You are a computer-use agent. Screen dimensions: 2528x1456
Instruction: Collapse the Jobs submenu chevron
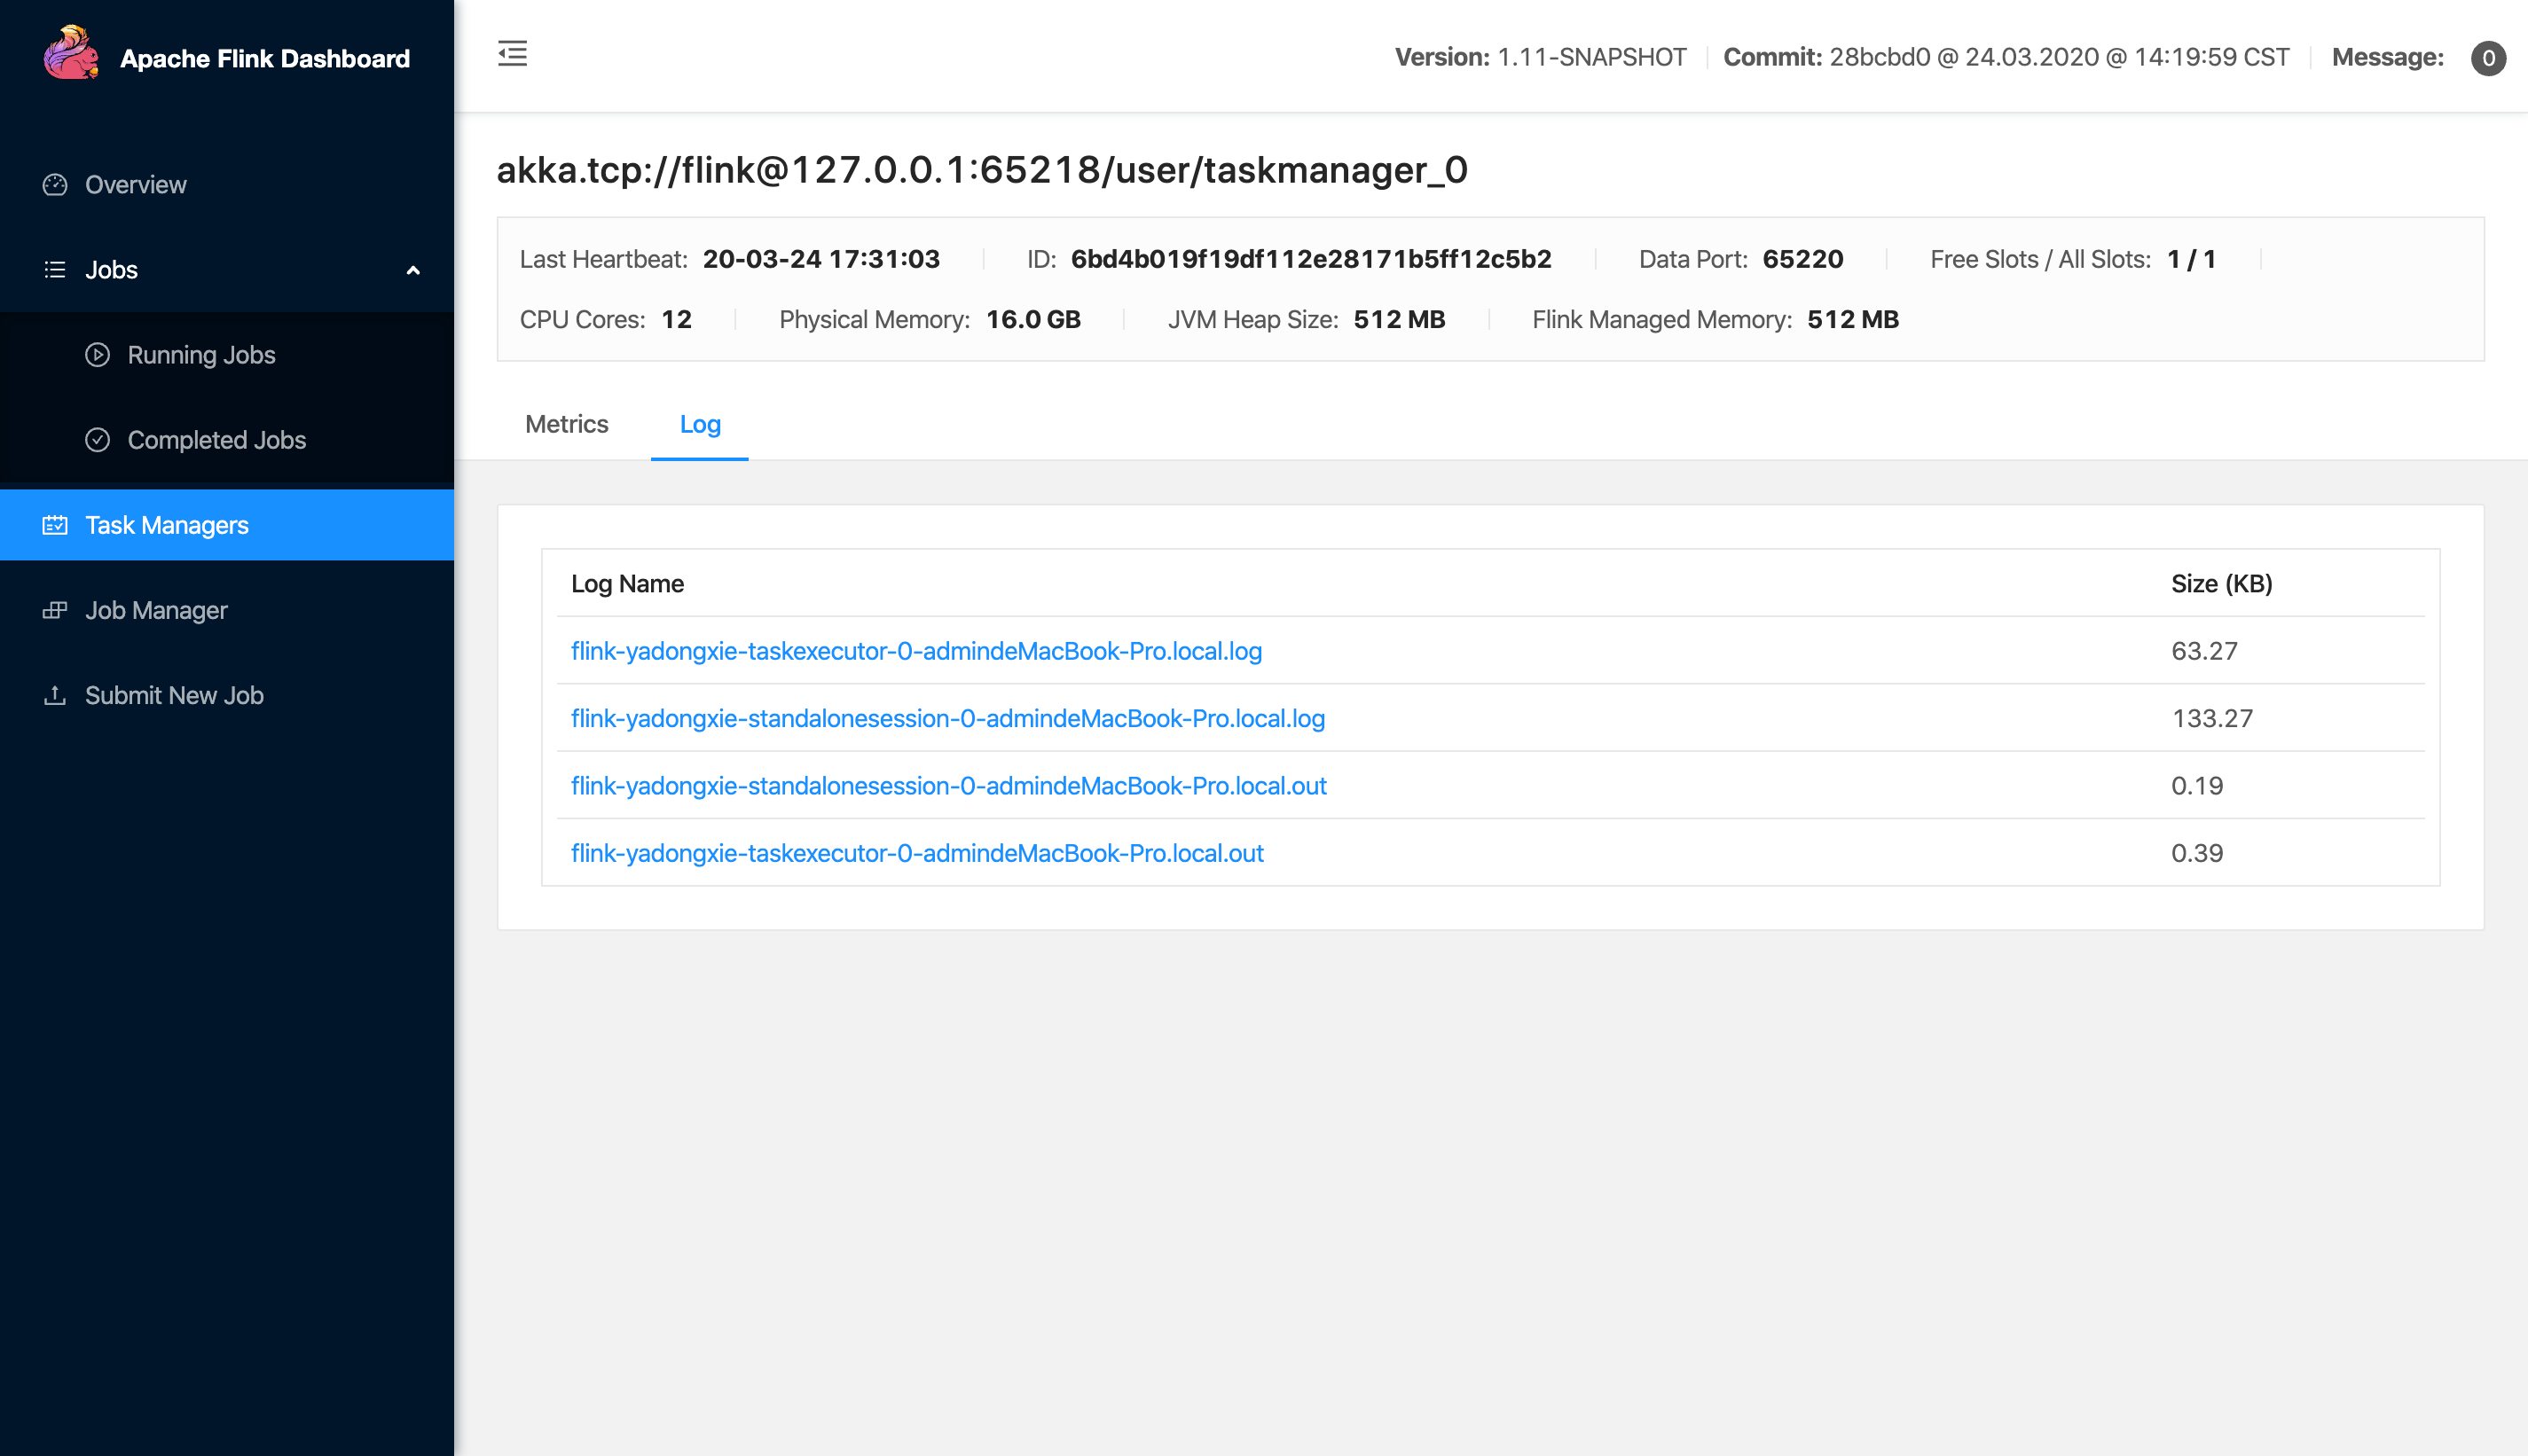pyautogui.click(x=413, y=270)
